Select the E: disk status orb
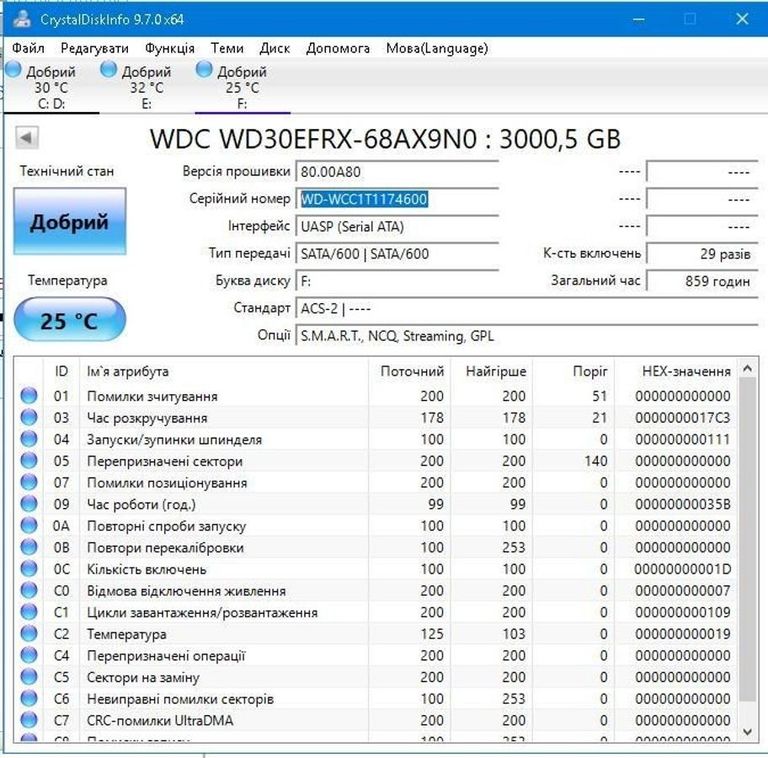Viewport: 768px width, 758px height. tap(109, 70)
